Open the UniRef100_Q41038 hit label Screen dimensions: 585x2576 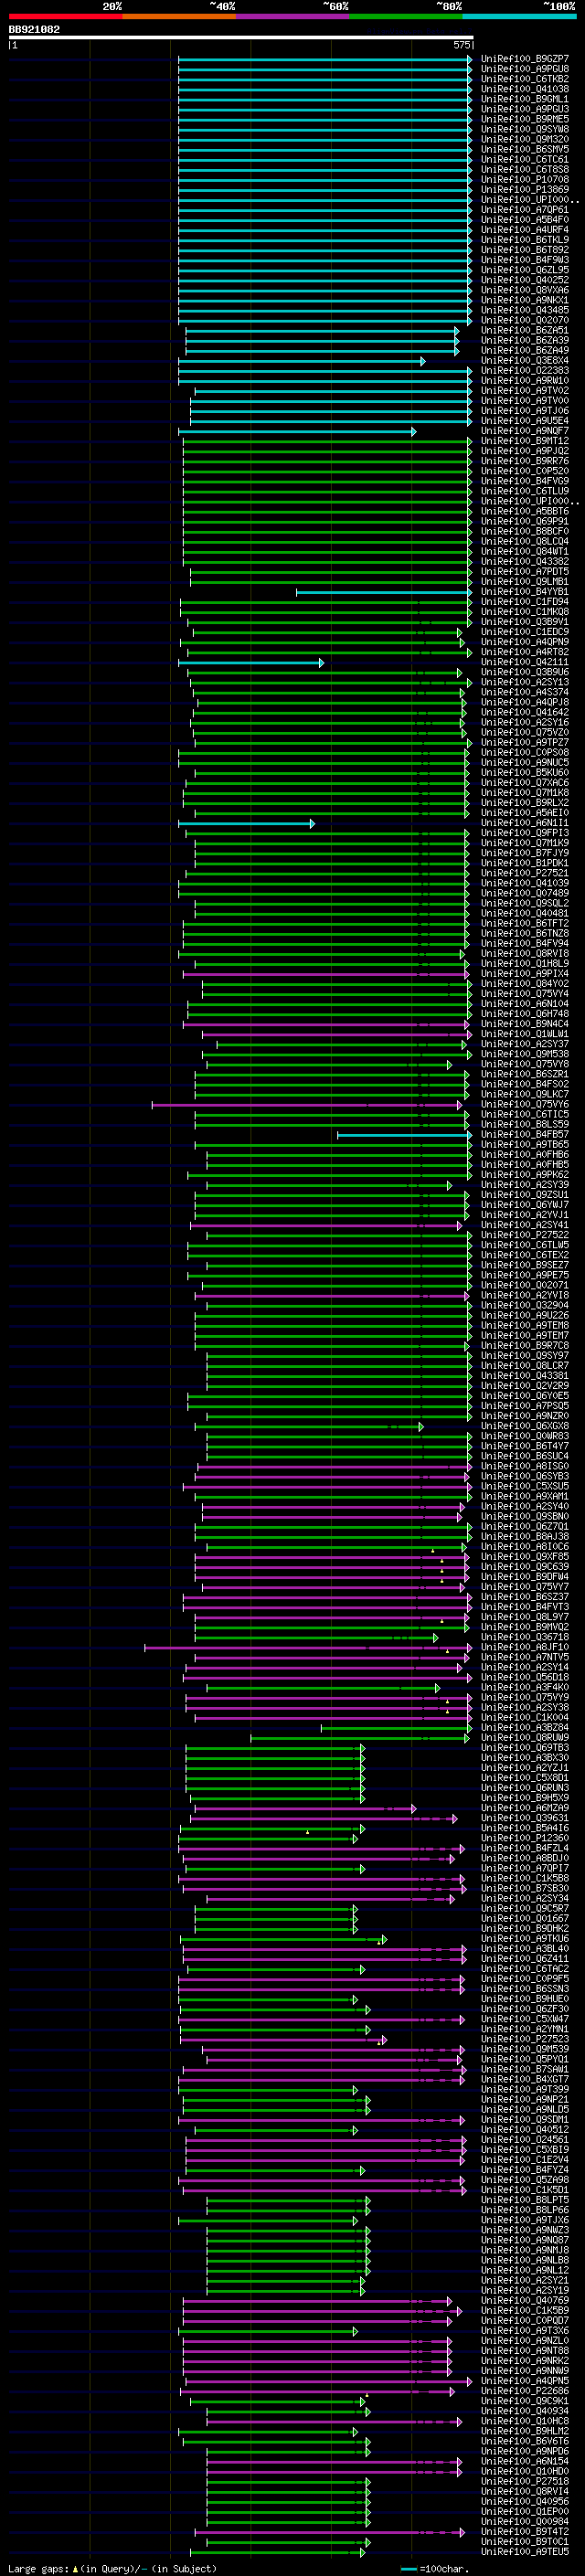pyautogui.click(x=525, y=89)
